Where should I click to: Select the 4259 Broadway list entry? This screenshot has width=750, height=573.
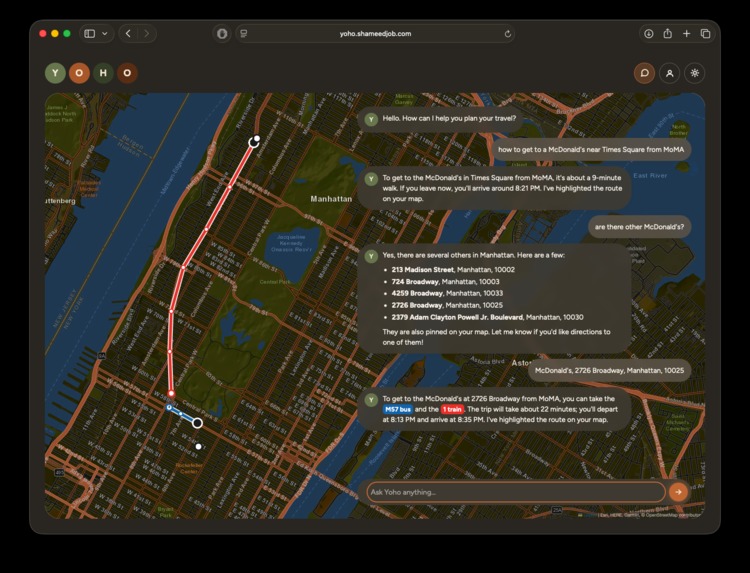447,293
